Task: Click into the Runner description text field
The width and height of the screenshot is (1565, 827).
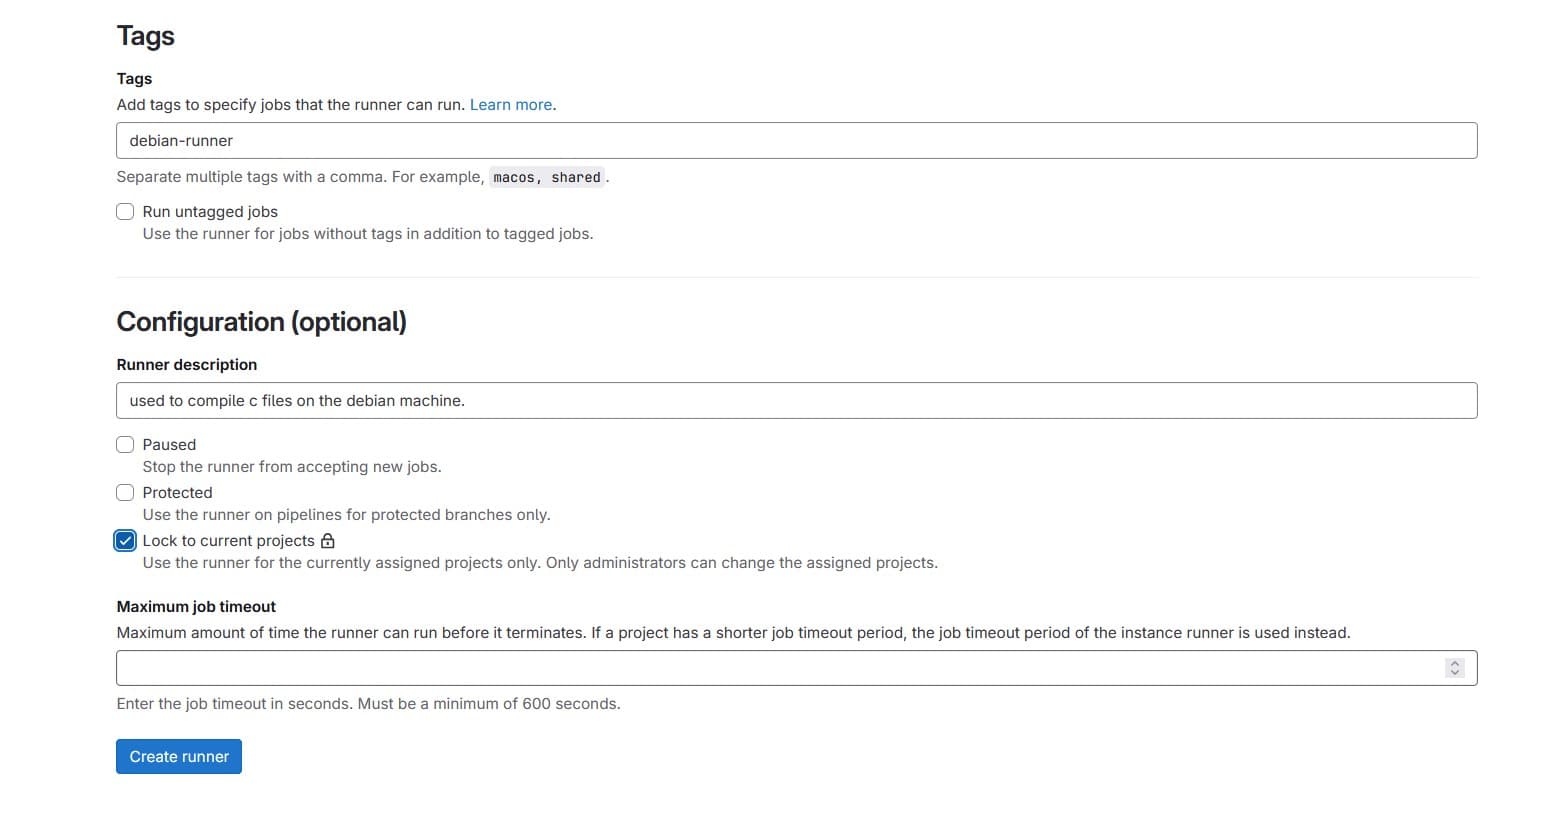Action: pos(796,401)
